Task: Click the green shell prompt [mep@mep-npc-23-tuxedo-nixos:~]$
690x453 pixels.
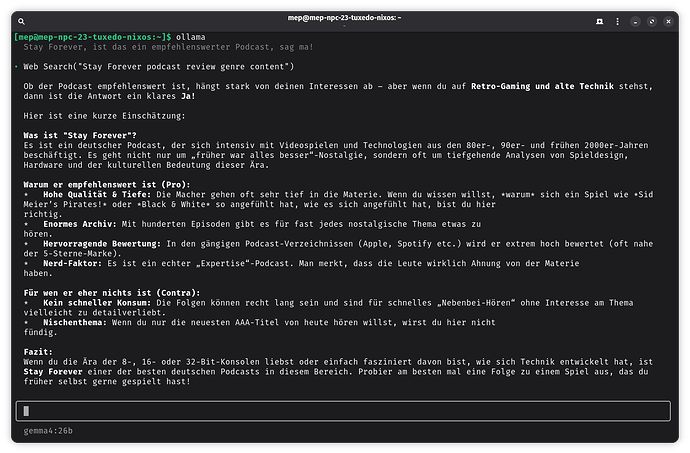Action: (x=92, y=37)
